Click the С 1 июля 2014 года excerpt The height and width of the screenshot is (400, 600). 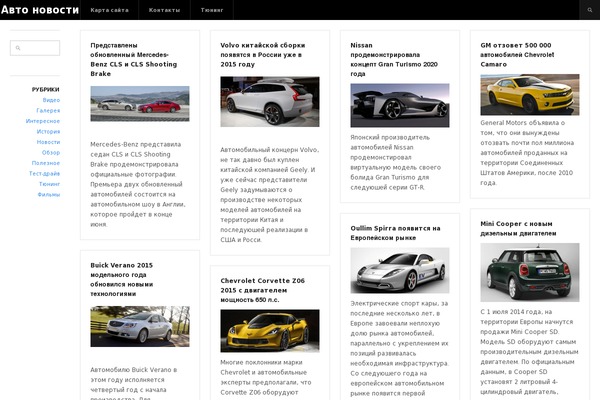pyautogui.click(x=530, y=352)
